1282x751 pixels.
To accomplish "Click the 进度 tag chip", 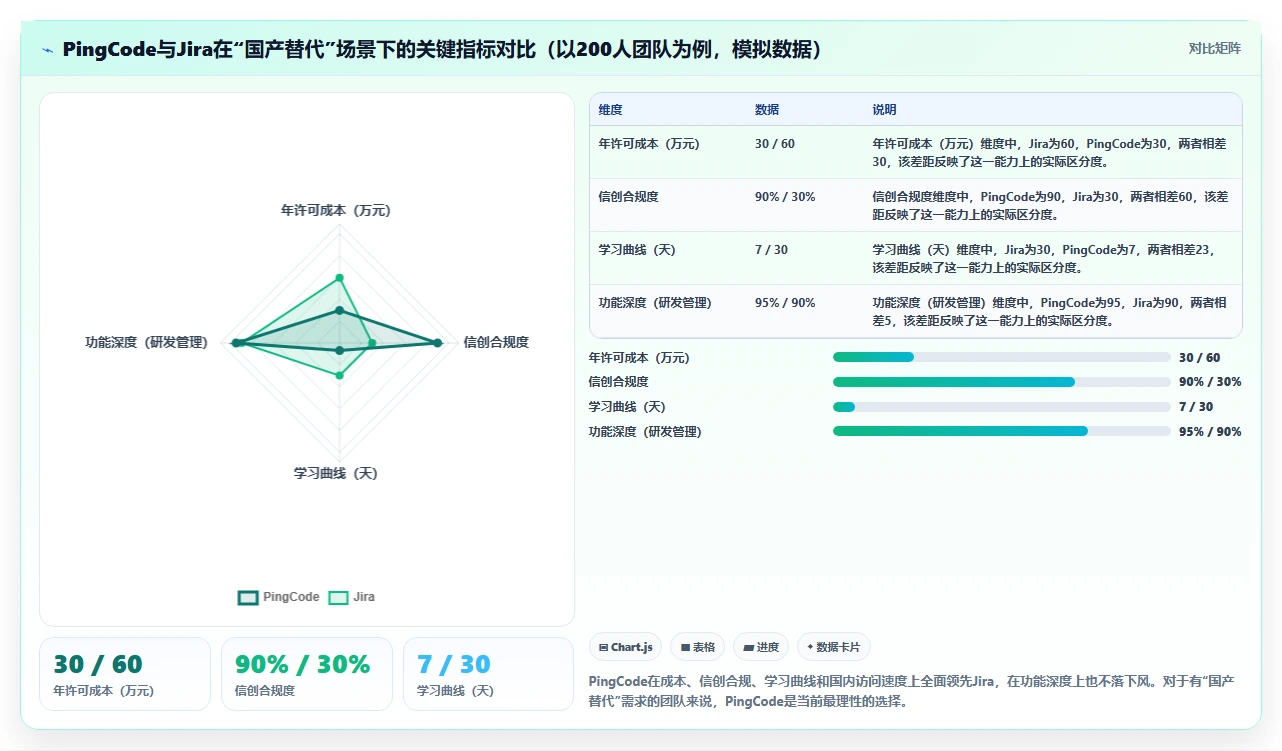I will click(x=760, y=647).
